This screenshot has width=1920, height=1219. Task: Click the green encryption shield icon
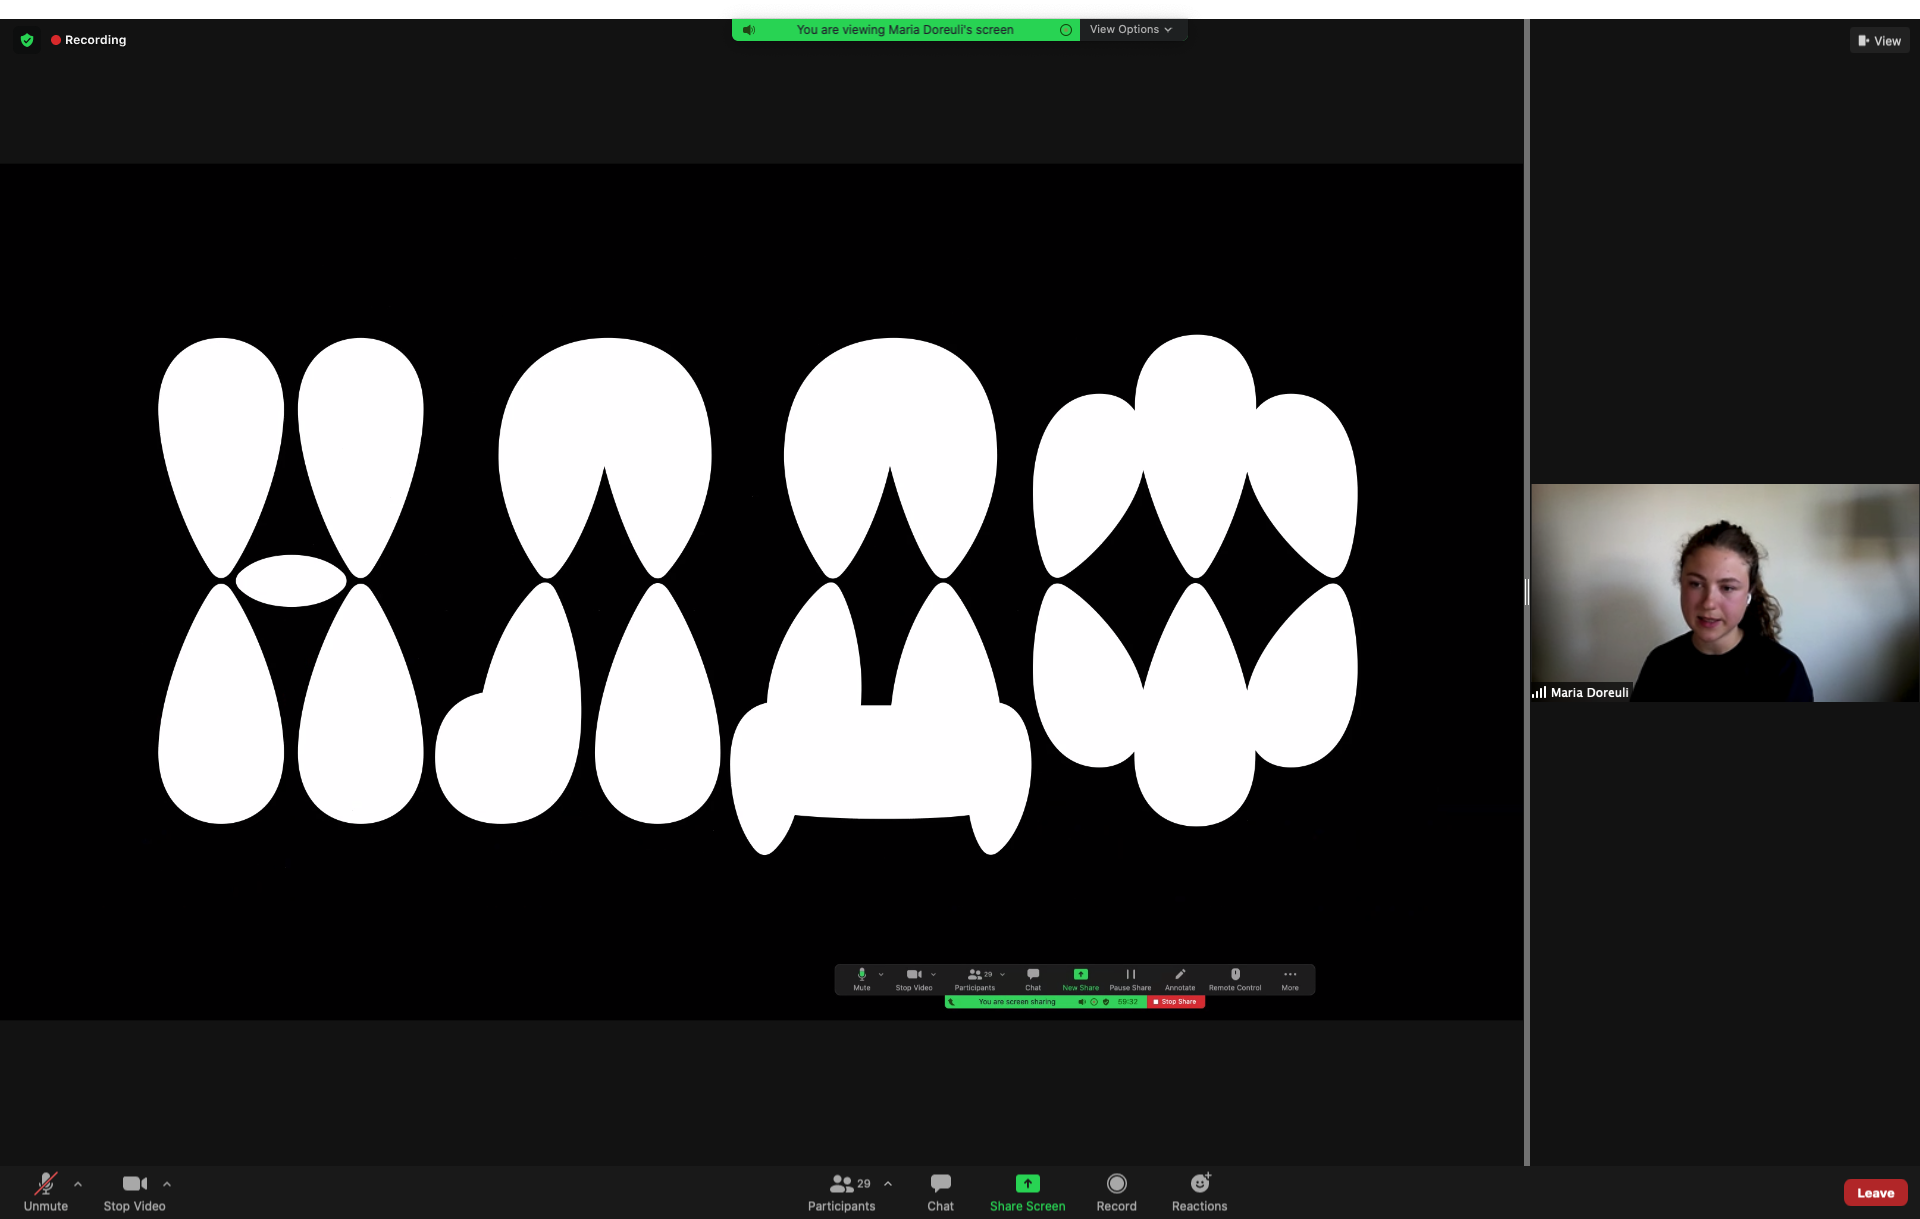pos(27,40)
